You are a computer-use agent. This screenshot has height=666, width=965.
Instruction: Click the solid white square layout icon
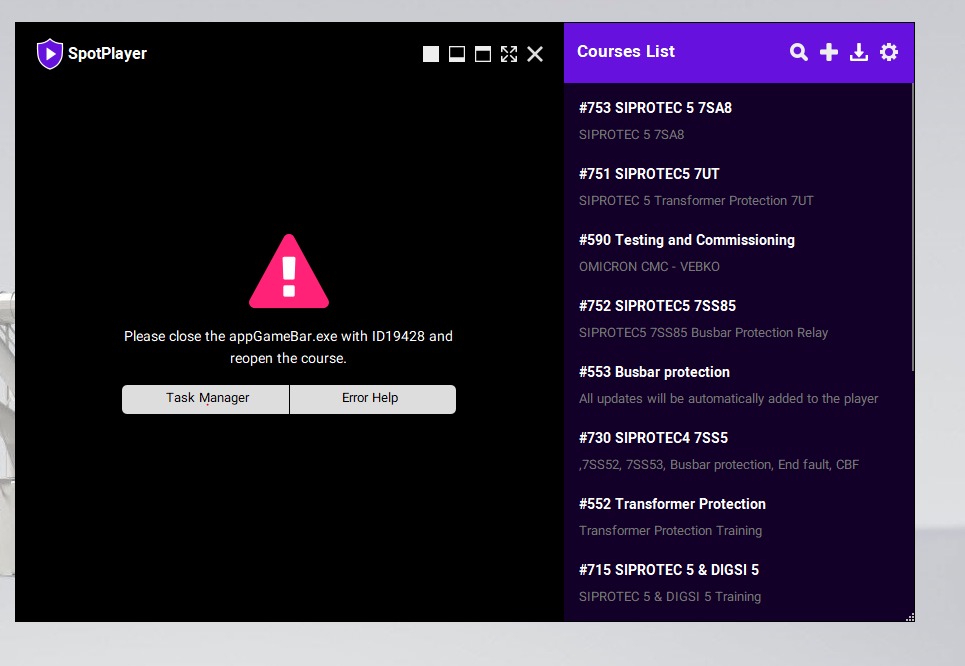pos(431,54)
